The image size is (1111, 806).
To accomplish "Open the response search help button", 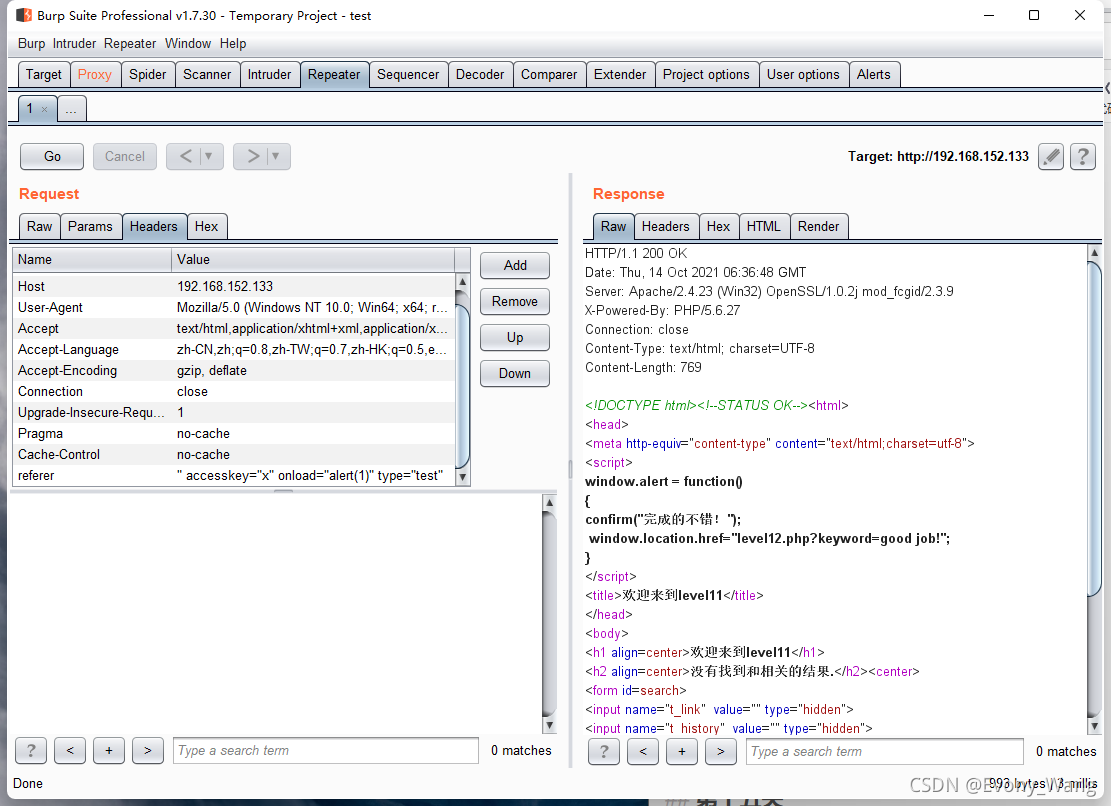I will (x=604, y=751).
